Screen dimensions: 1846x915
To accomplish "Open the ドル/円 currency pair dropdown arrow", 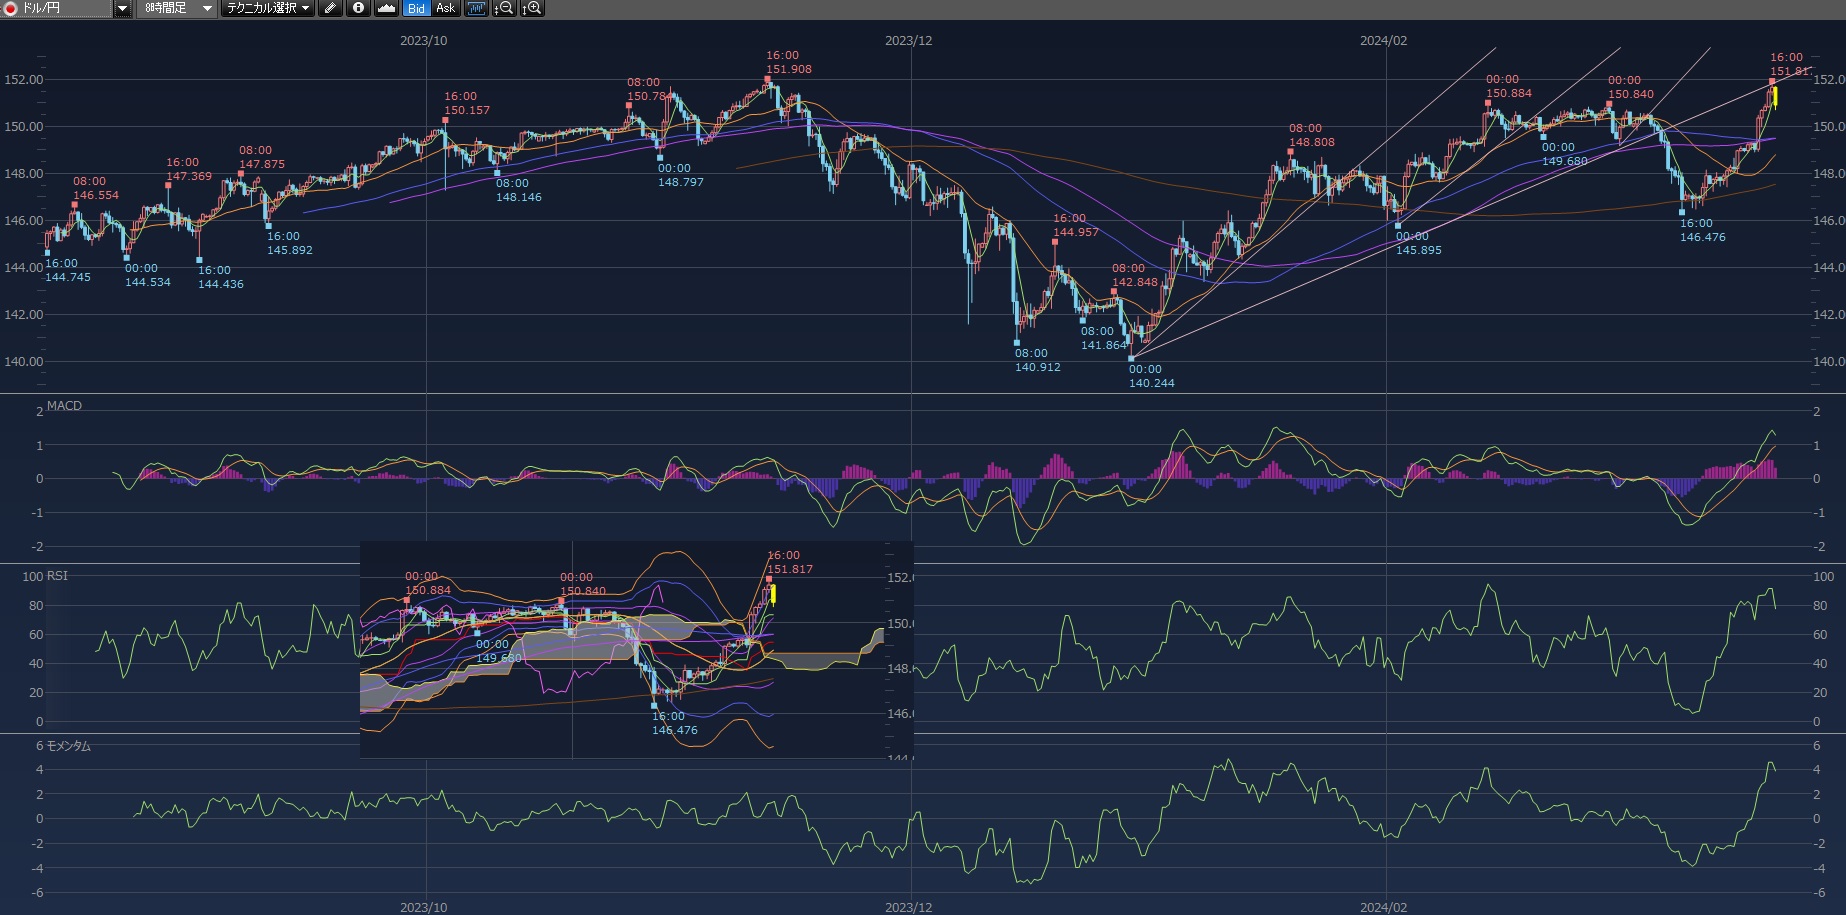I will pyautogui.click(x=122, y=8).
